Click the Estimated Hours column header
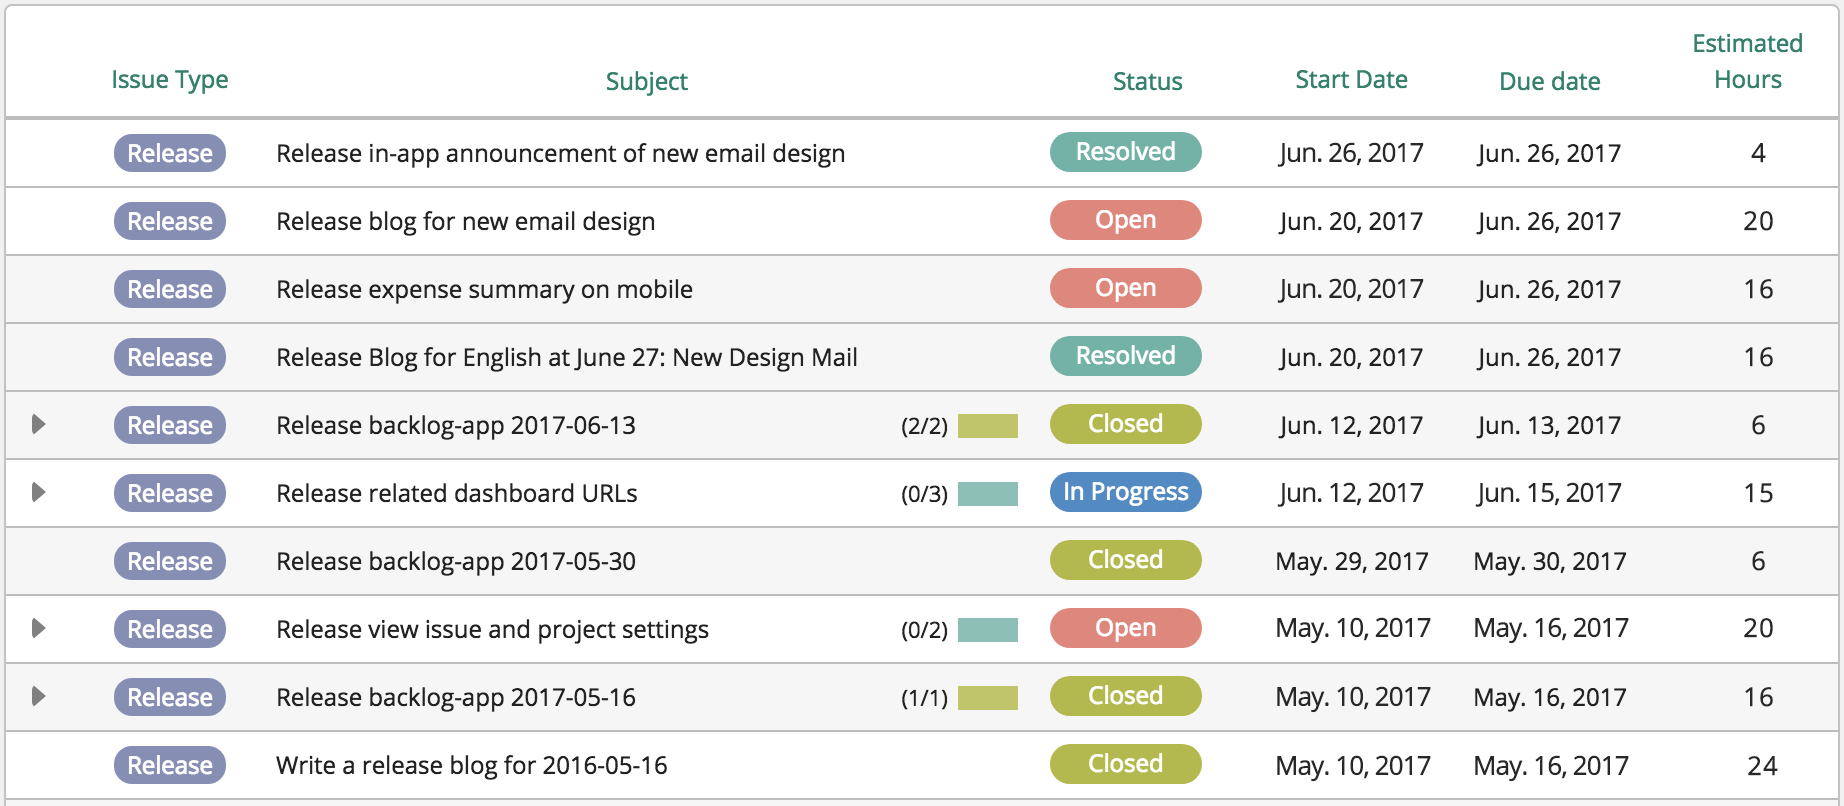 pos(1747,62)
